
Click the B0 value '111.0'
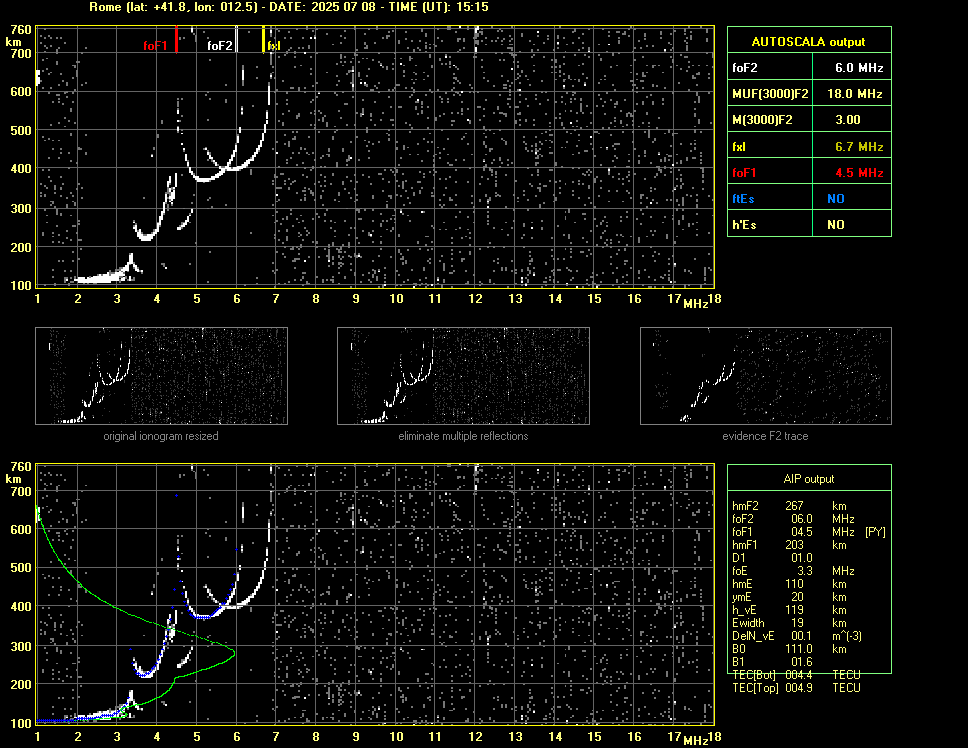[799, 649]
